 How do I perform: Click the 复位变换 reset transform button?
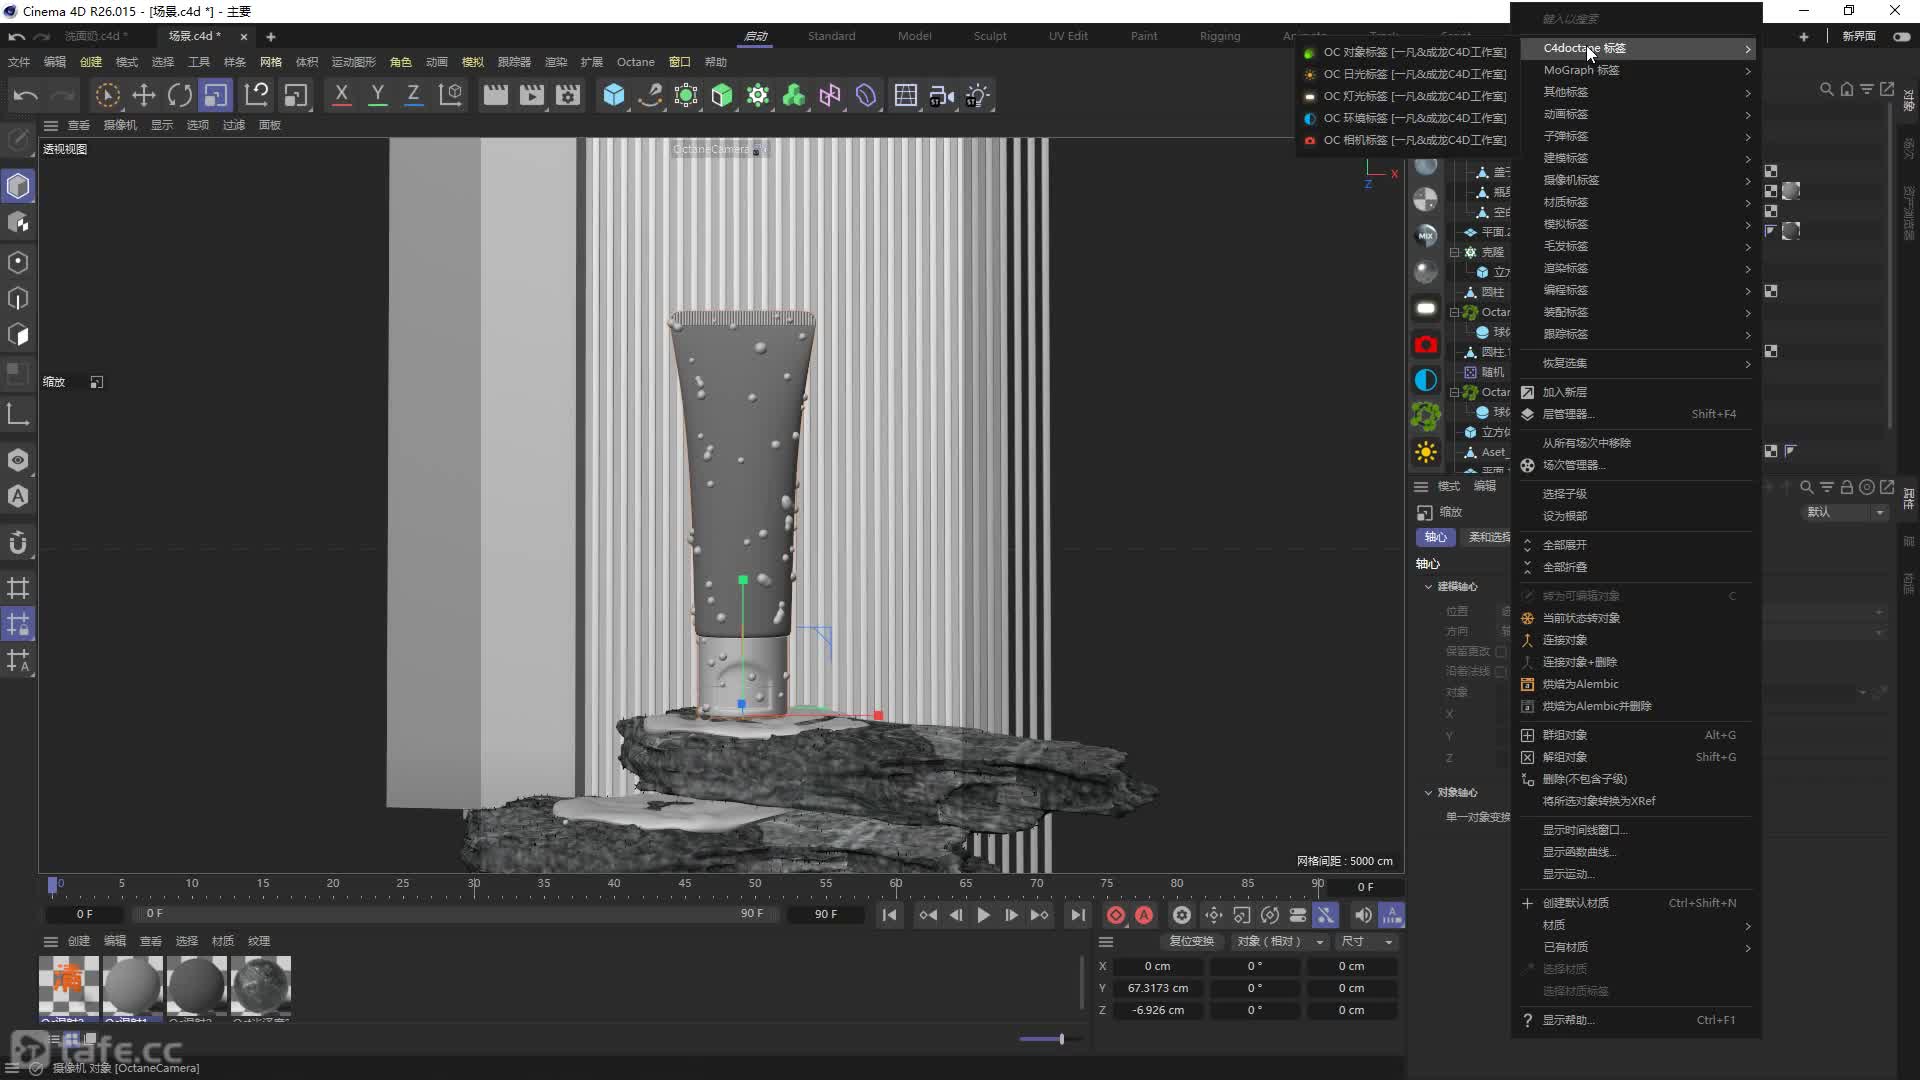1191,941
